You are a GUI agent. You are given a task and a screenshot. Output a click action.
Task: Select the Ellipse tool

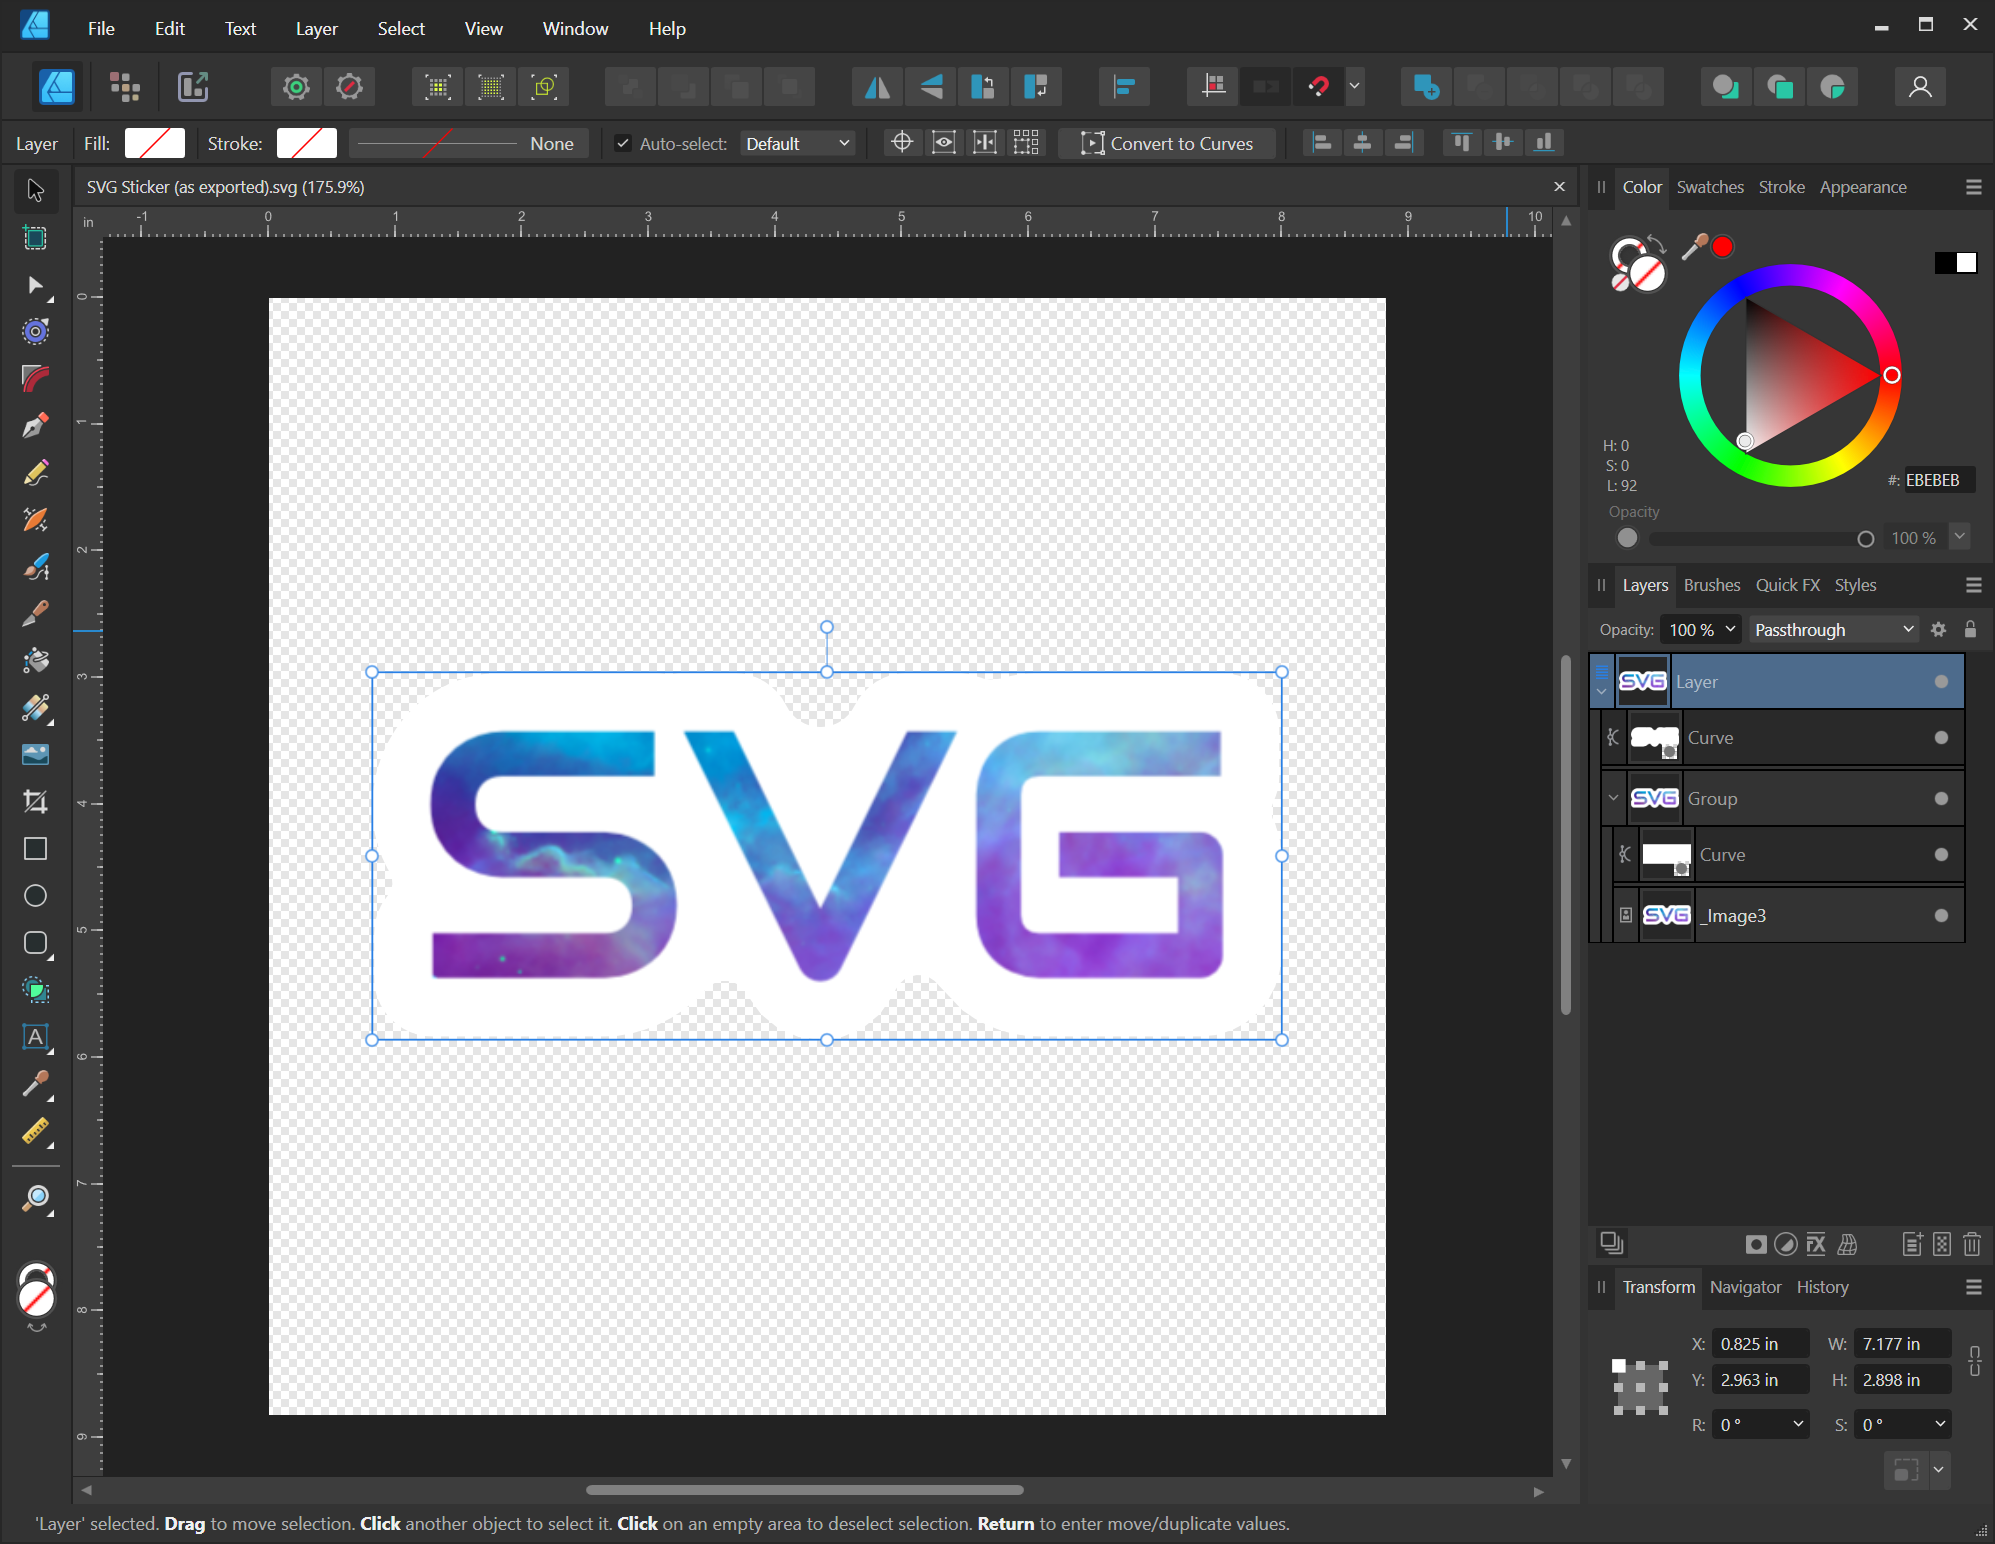[x=35, y=896]
